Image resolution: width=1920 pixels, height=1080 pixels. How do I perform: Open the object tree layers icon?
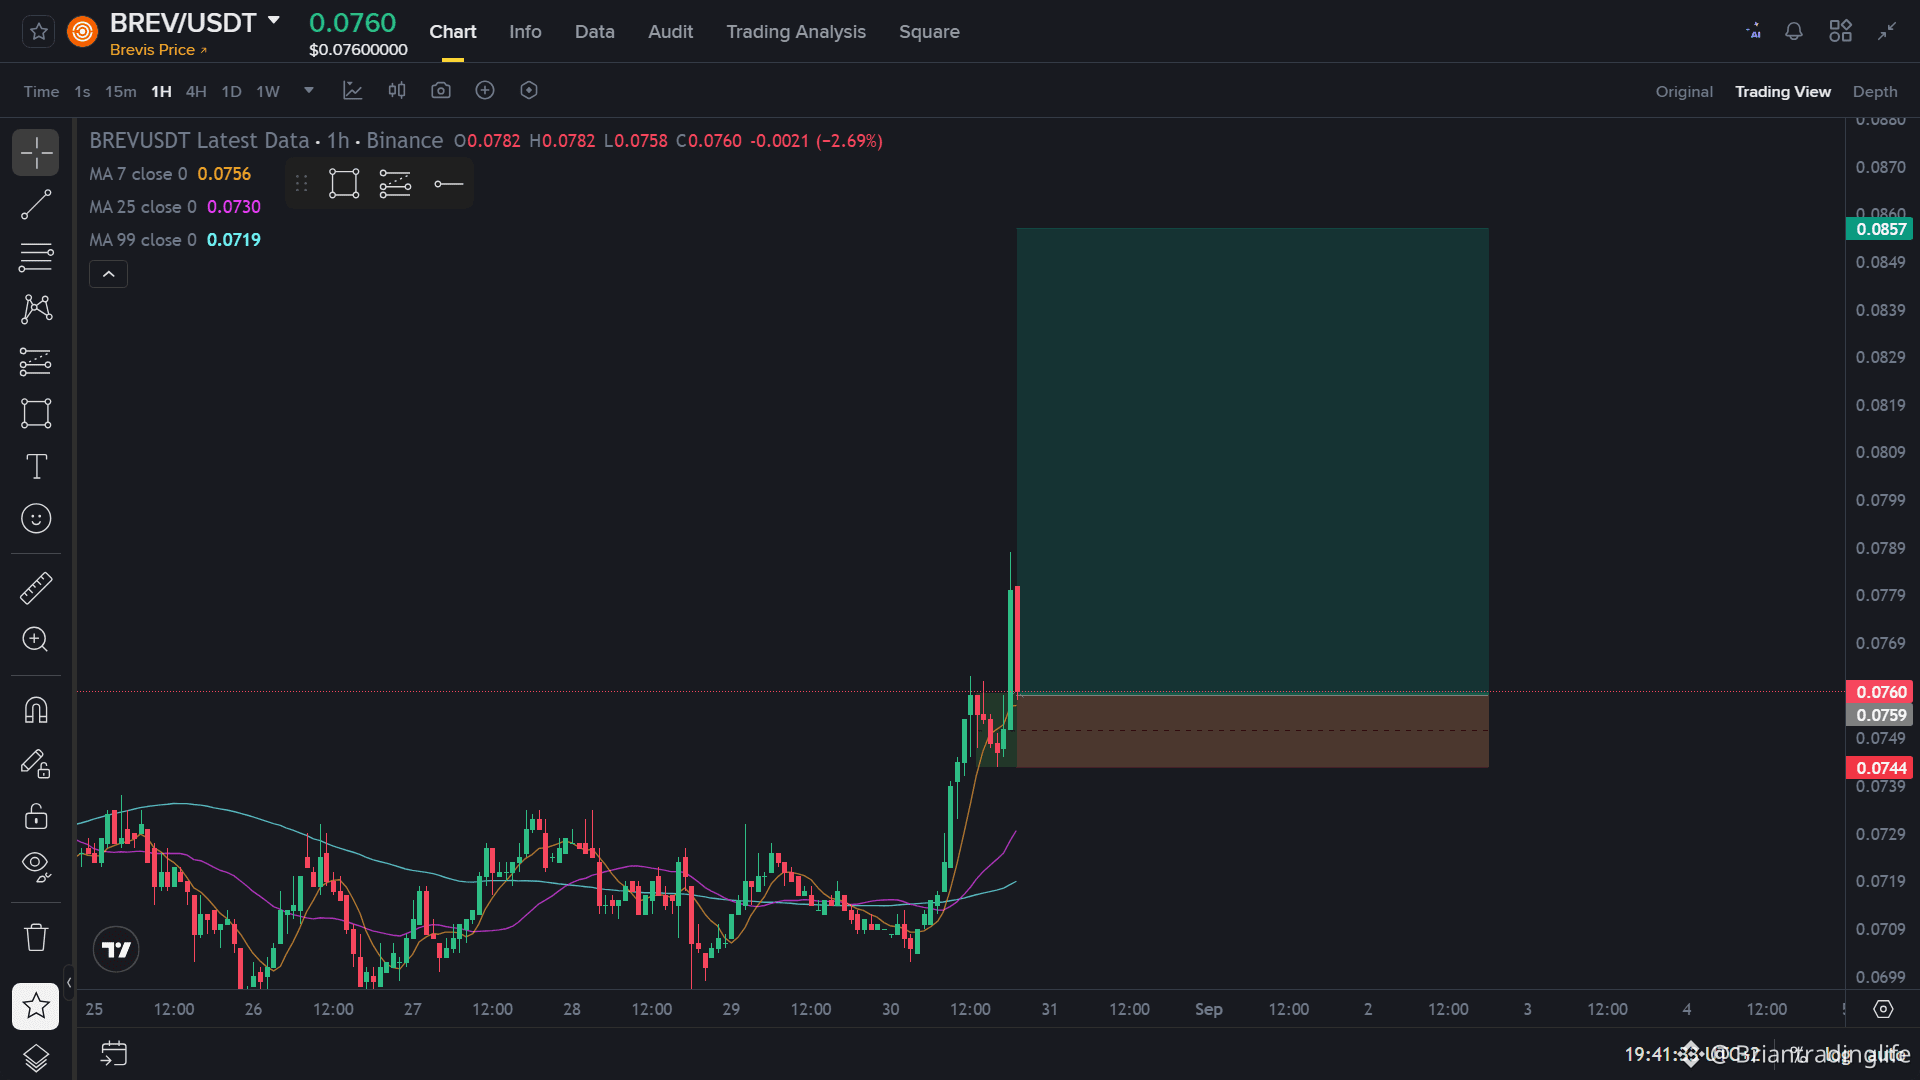tap(36, 1057)
